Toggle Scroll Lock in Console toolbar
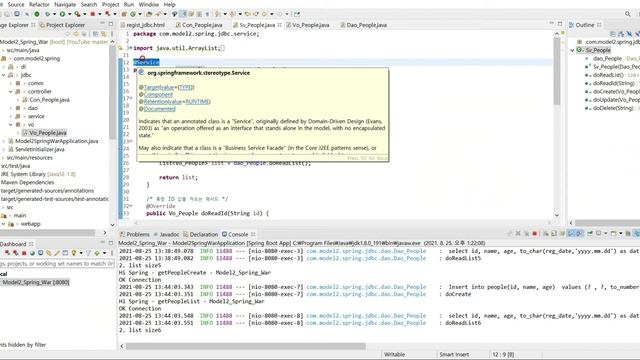This screenshot has width=640, height=360. 554,233
